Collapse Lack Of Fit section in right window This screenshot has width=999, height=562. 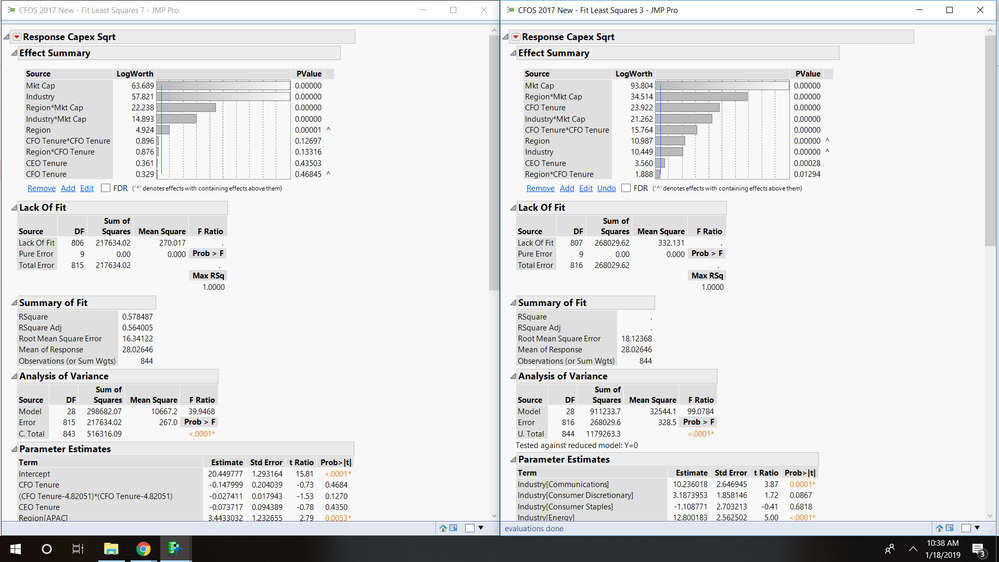pyautogui.click(x=513, y=208)
